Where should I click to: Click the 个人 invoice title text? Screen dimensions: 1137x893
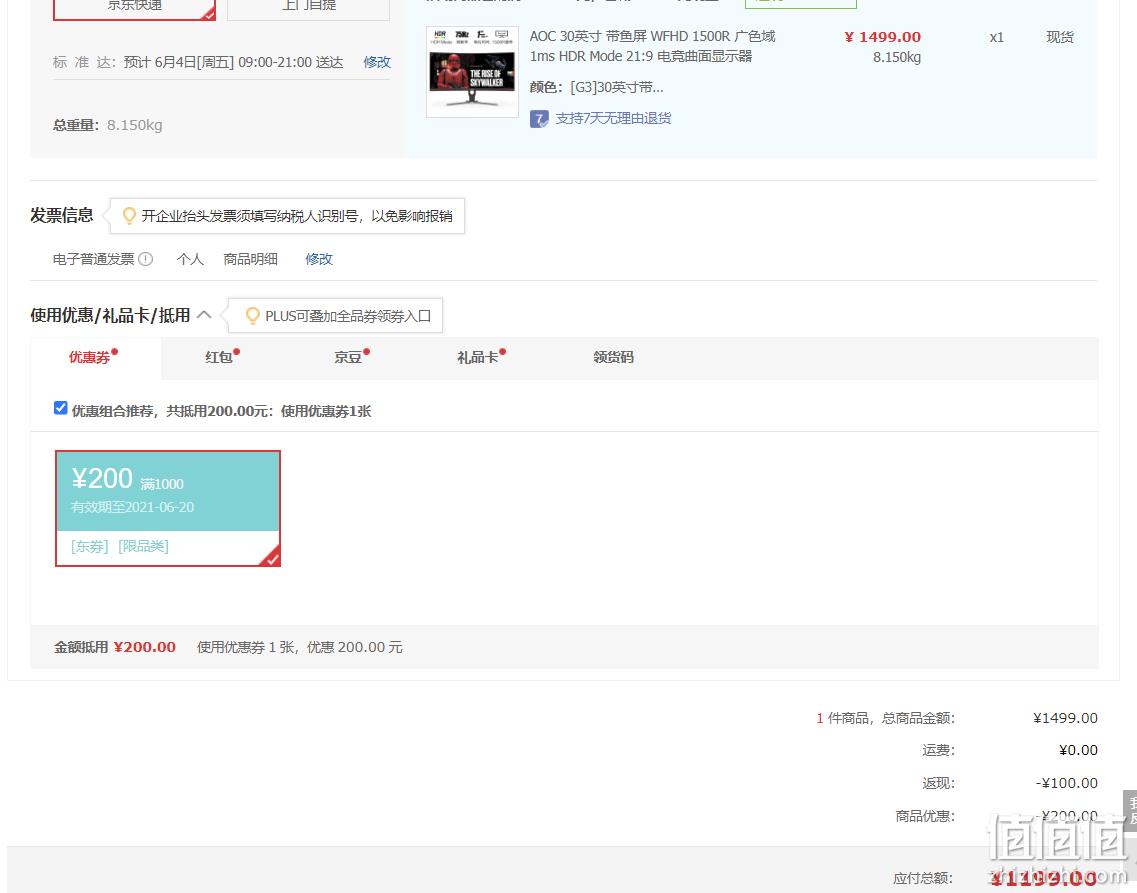pos(190,259)
